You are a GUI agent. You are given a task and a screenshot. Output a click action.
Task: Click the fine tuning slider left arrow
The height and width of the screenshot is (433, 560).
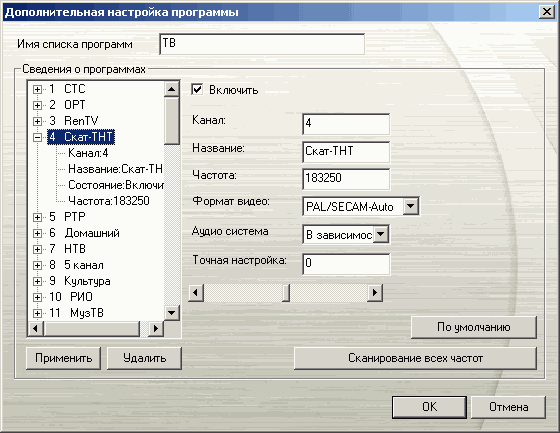(195, 293)
